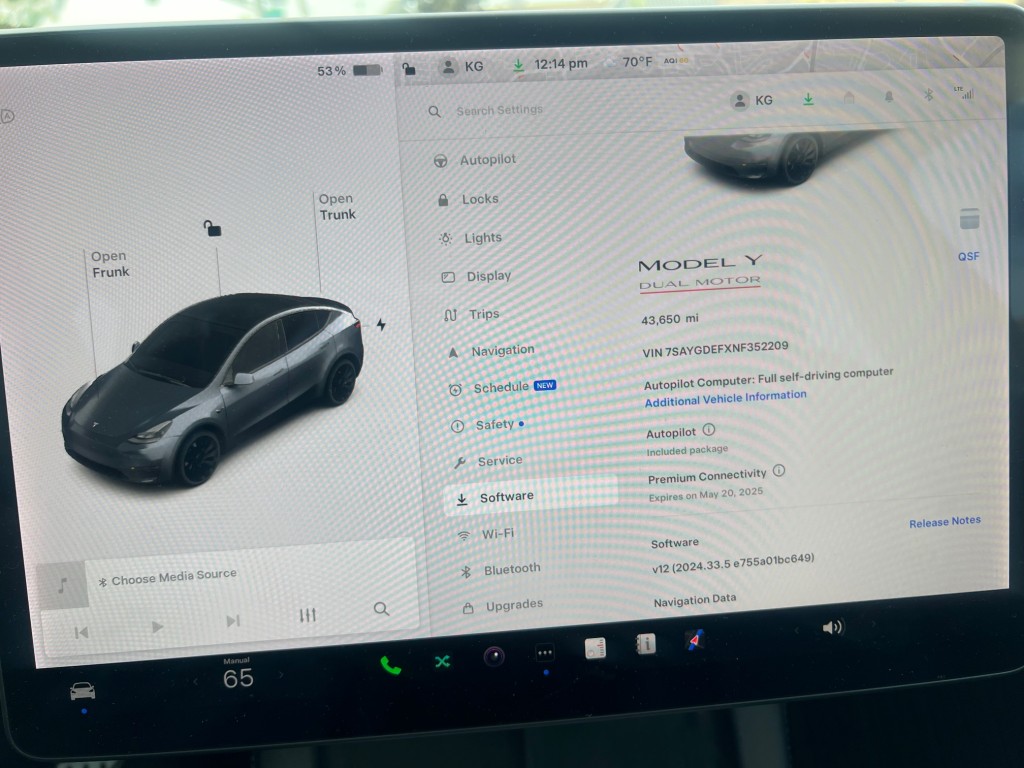Open the KG driver profile in settings header

(x=752, y=101)
